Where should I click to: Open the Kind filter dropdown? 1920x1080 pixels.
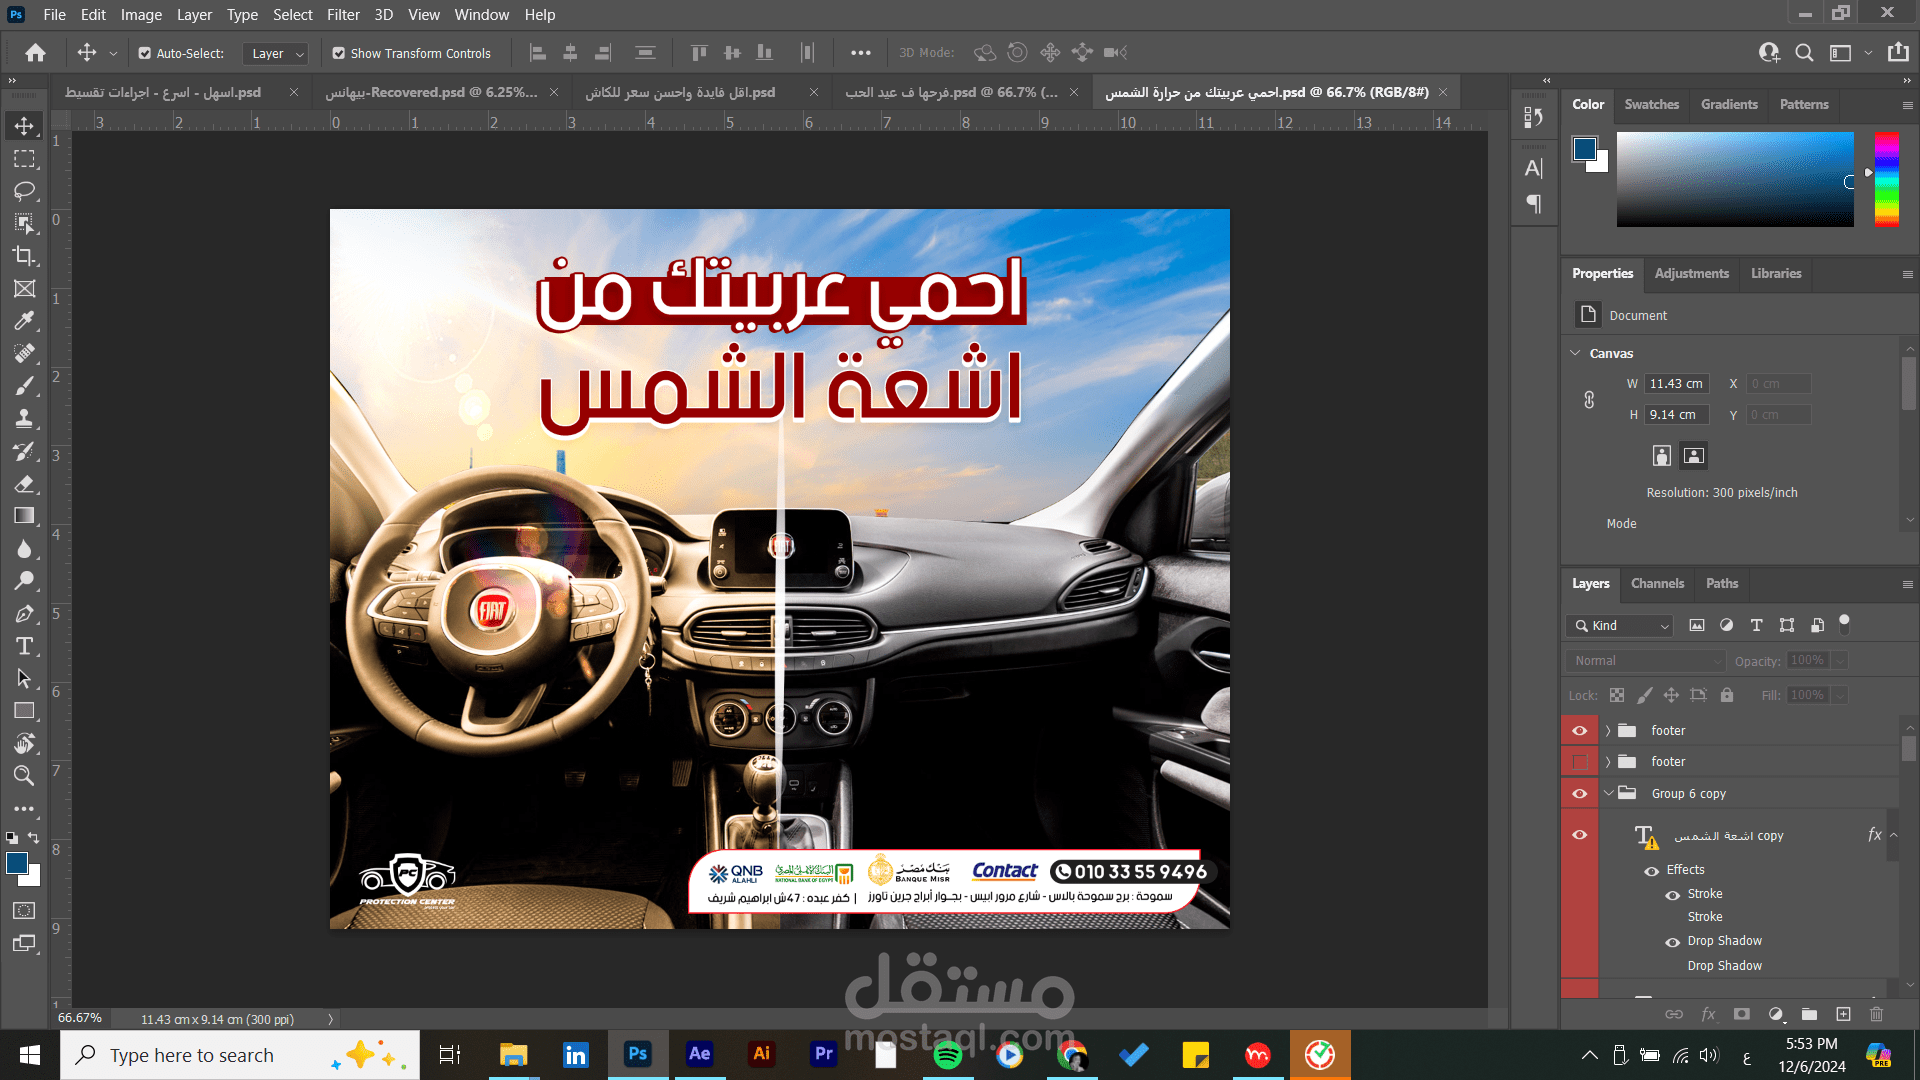1620,626
